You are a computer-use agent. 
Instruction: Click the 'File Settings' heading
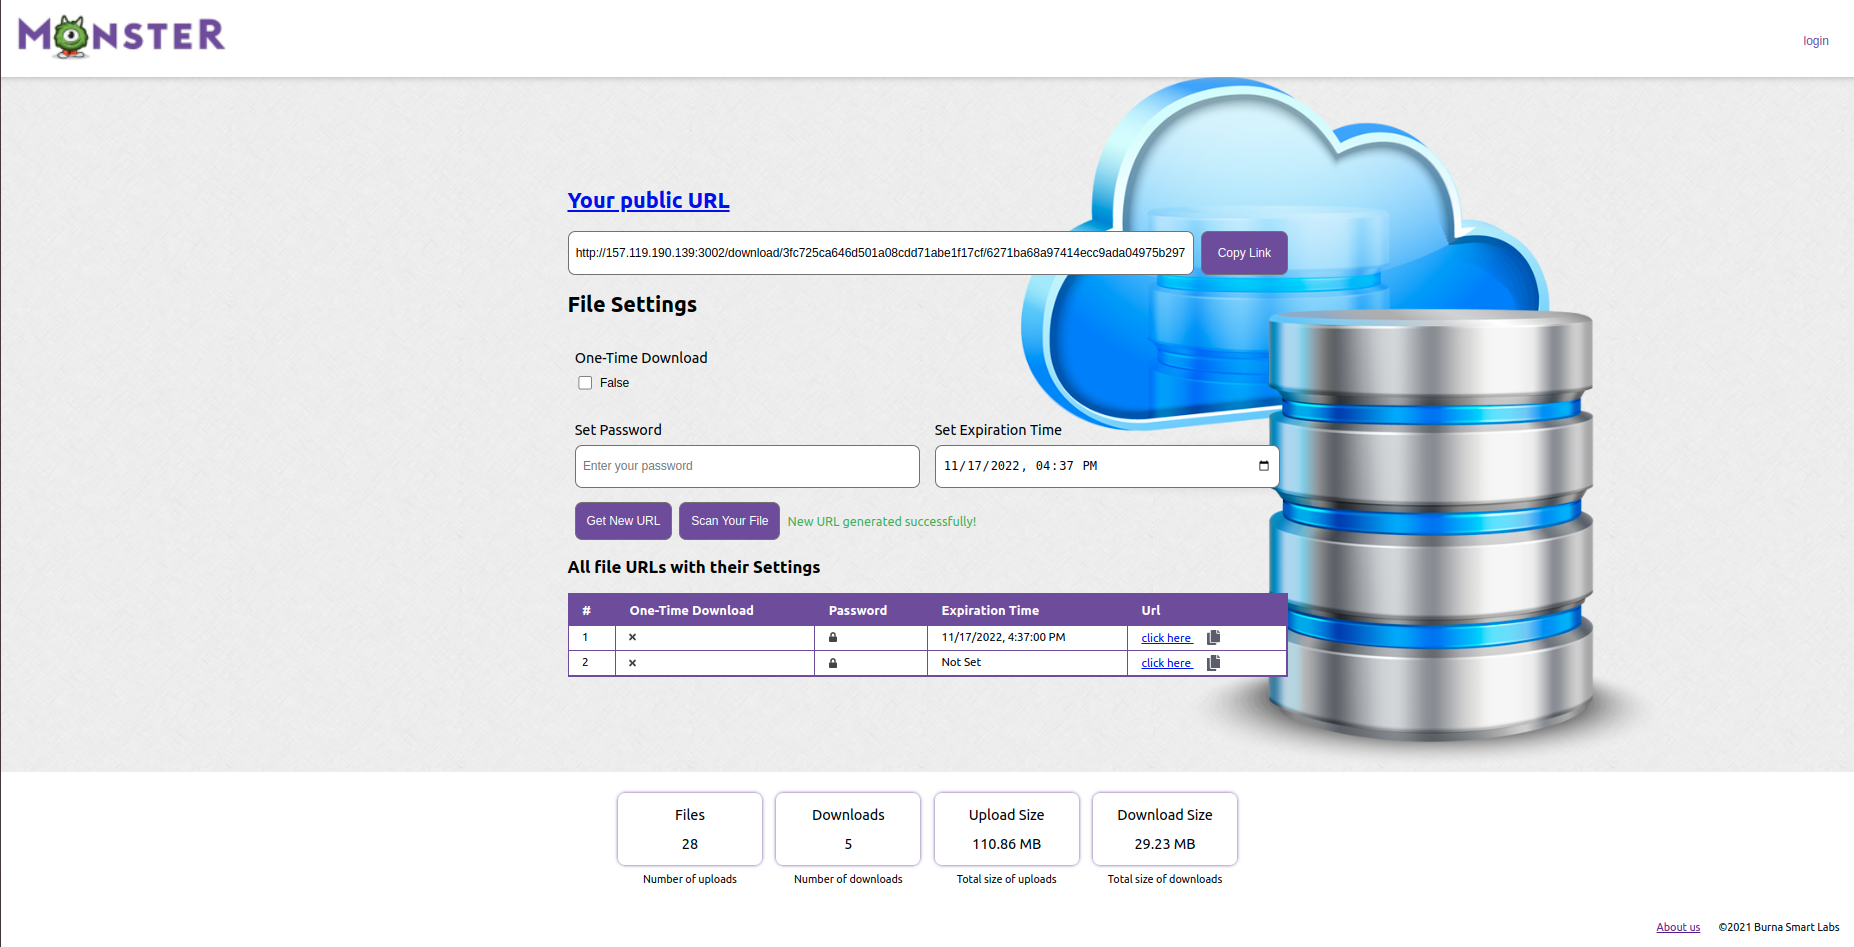tap(632, 305)
